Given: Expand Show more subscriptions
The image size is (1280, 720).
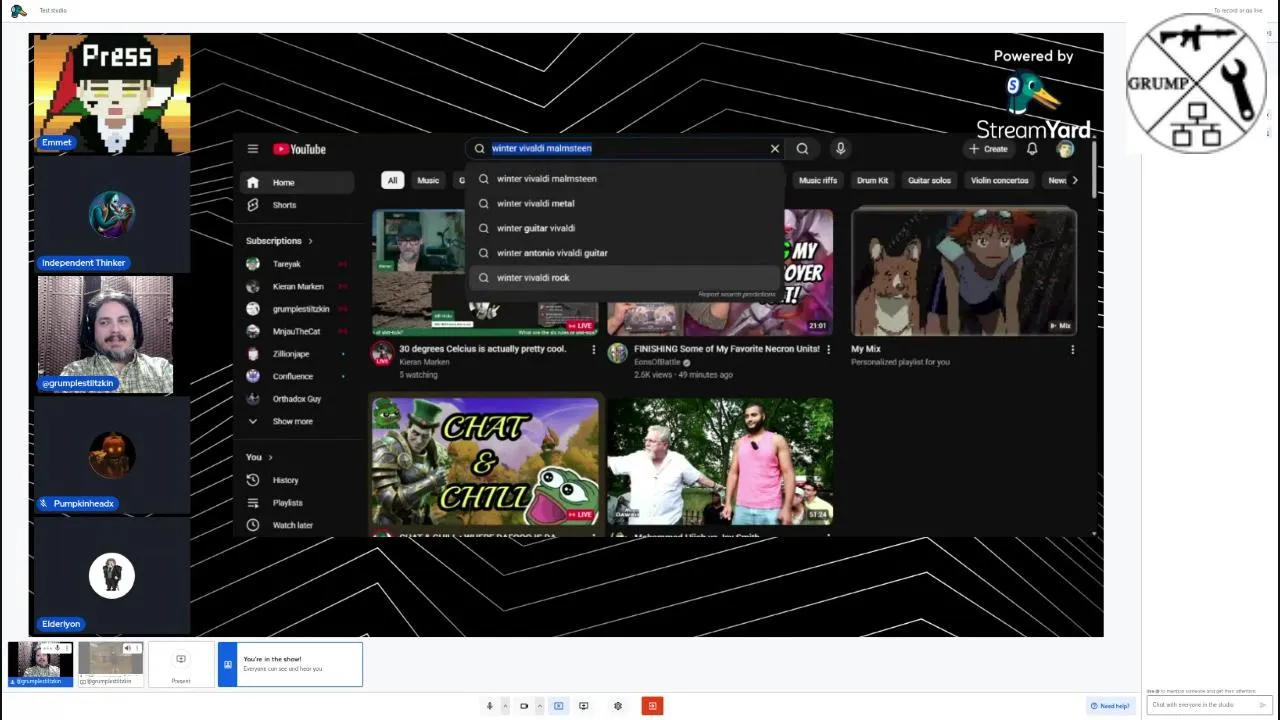Looking at the screenshot, I should (x=297, y=421).
